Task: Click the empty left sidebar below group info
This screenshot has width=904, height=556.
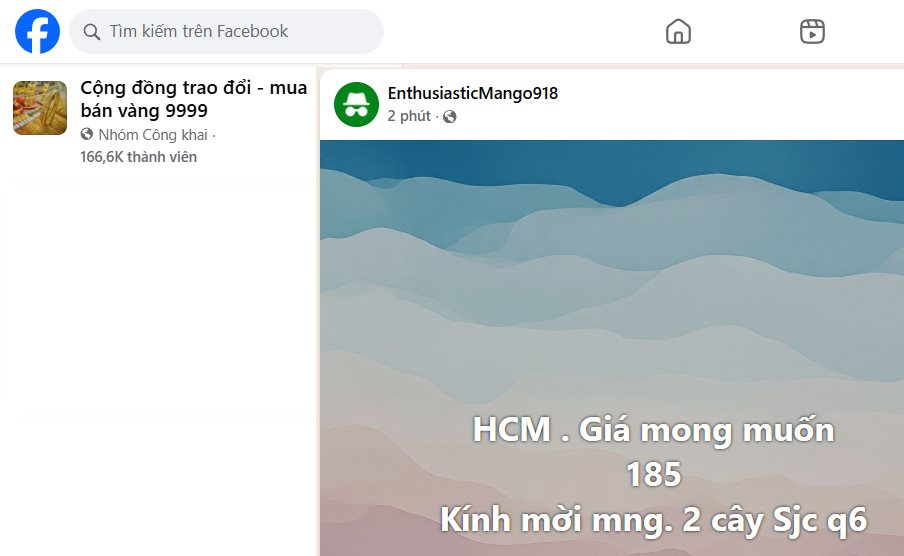Action: pos(158,369)
